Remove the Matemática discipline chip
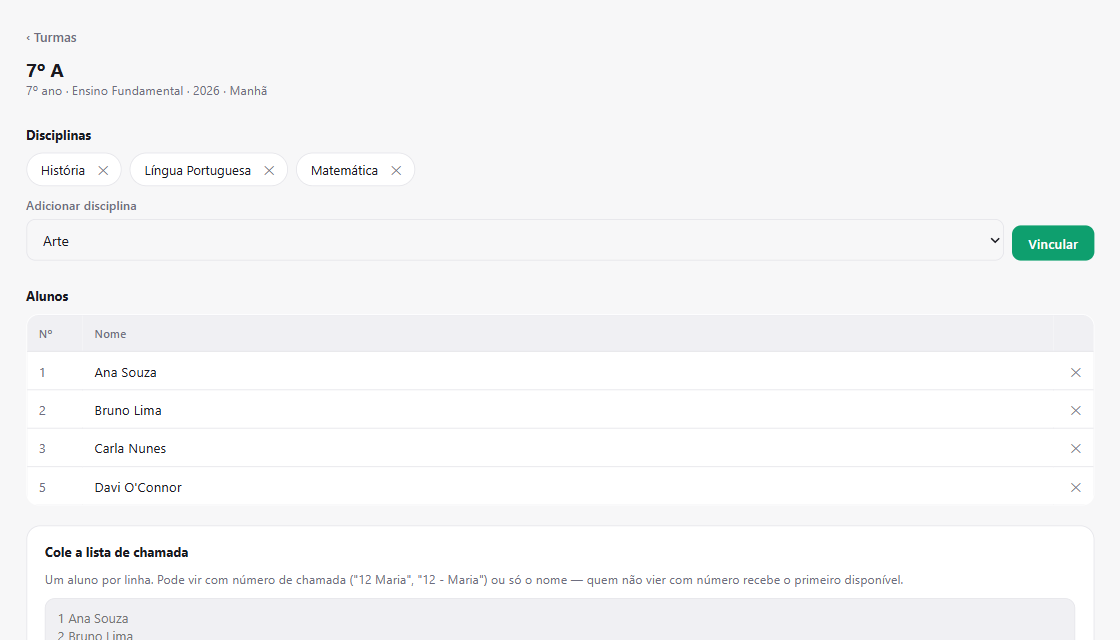This screenshot has height=640, width=1120. 396,170
